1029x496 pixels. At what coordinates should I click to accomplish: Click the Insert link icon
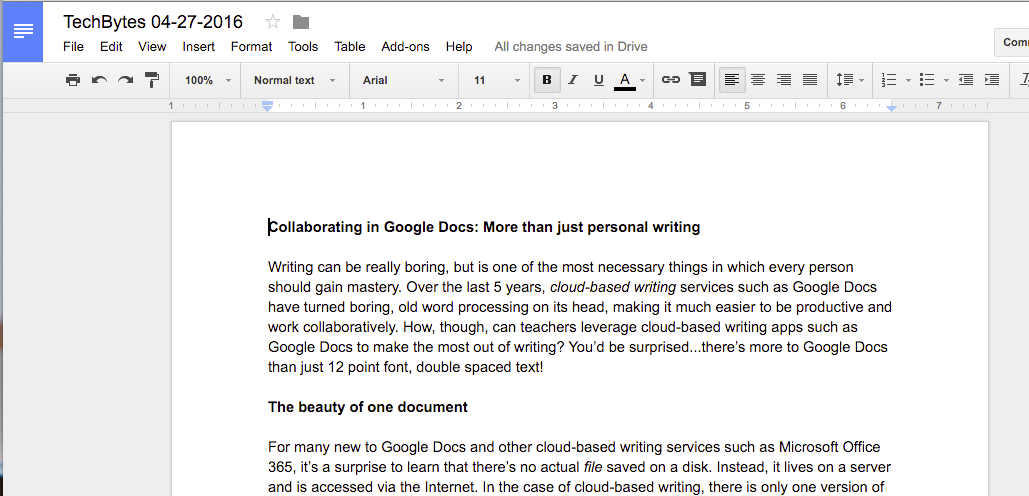[x=670, y=80]
